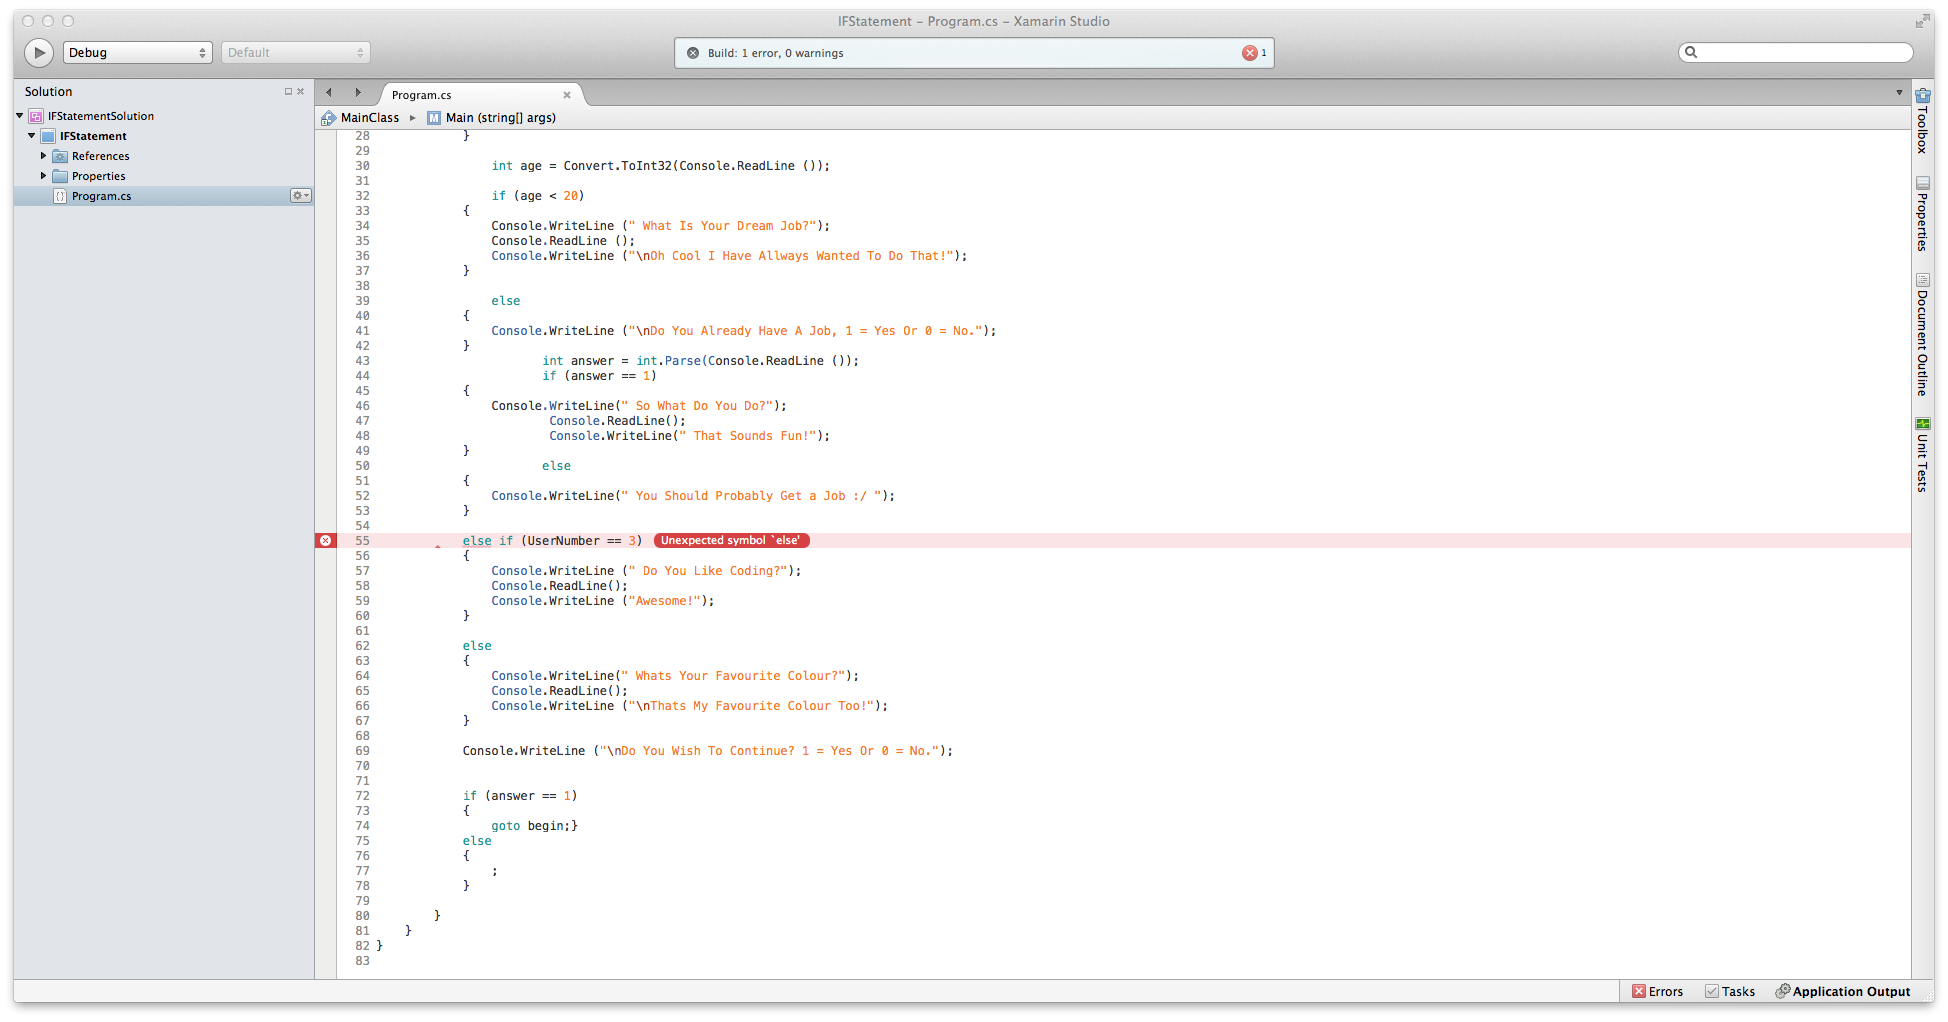Click the MainClass class icon in breadcrumb

(328, 118)
